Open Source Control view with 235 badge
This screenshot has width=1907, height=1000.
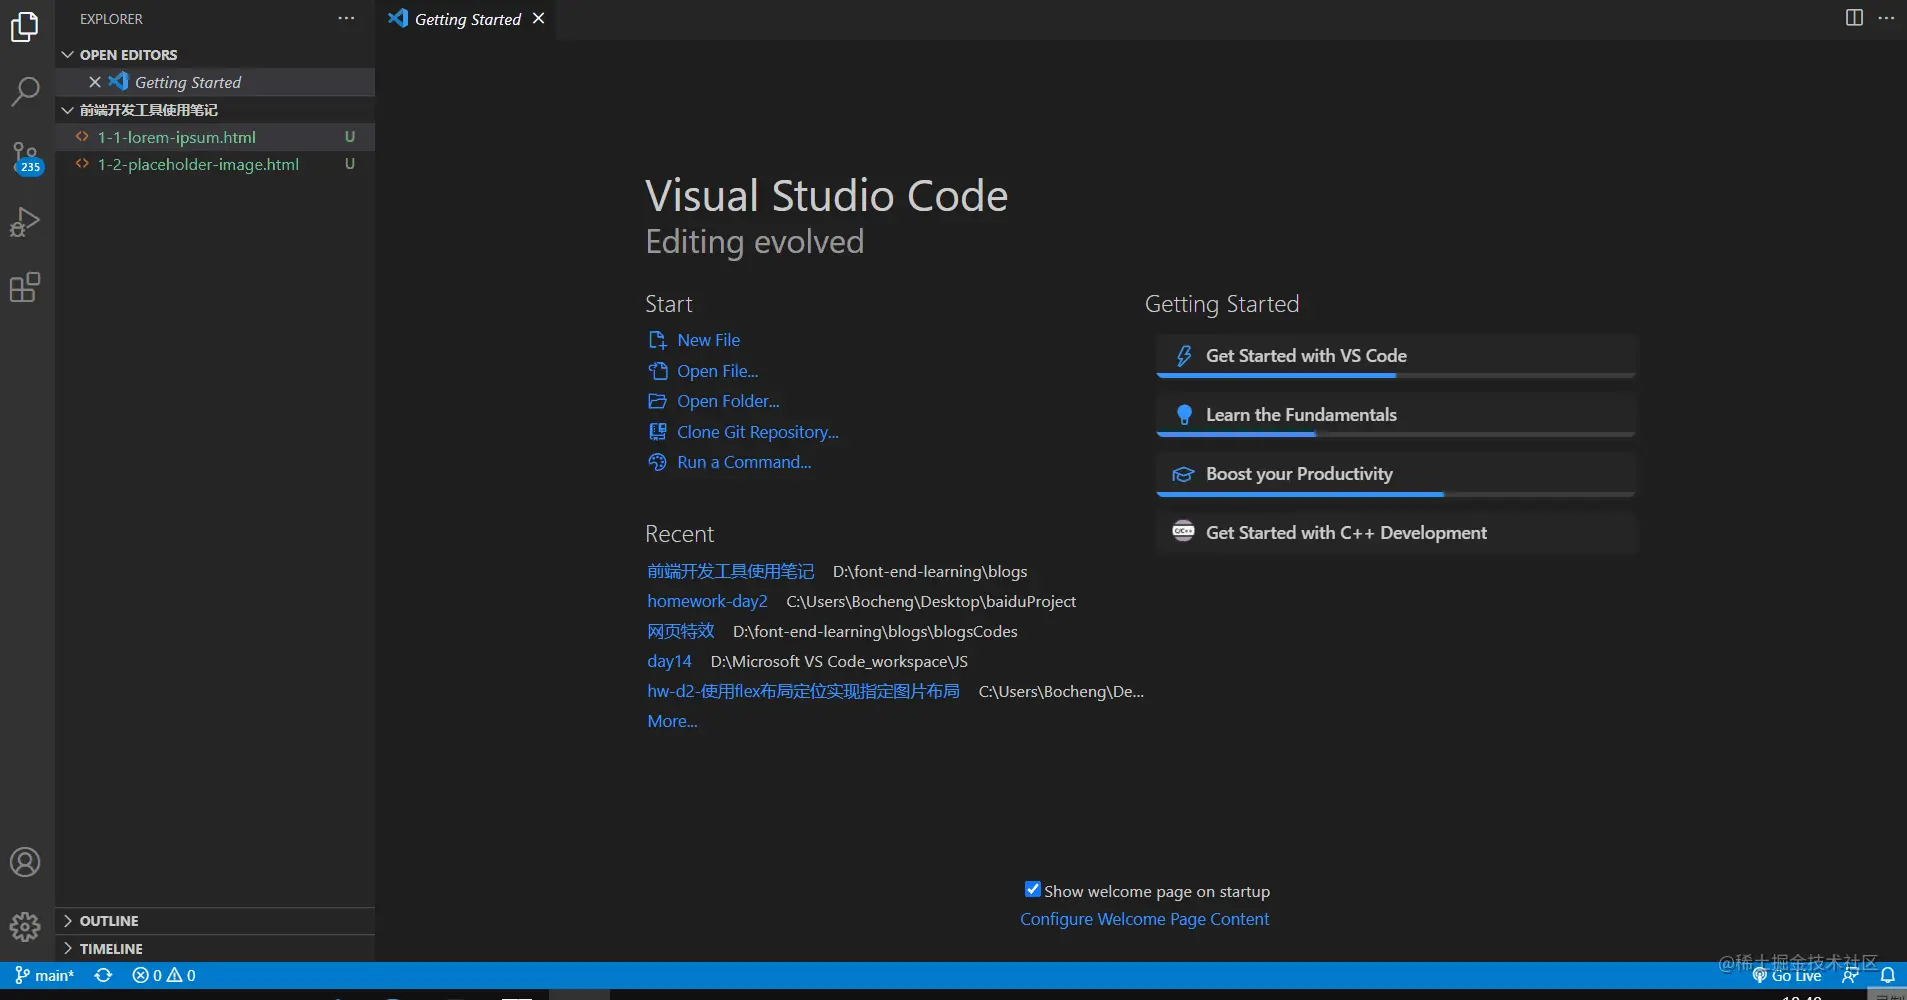click(x=25, y=157)
